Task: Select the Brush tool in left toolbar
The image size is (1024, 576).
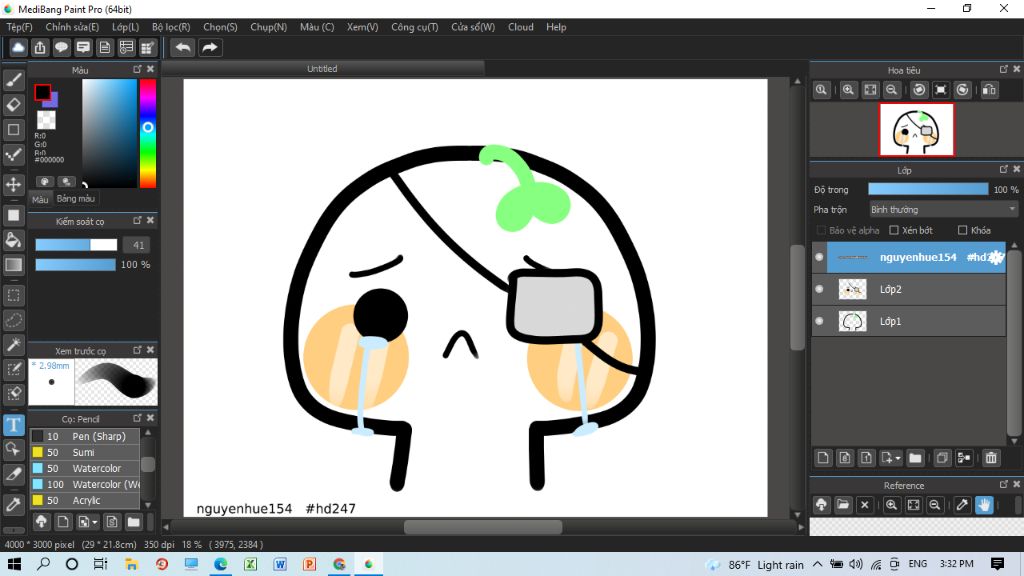Action: click(14, 80)
